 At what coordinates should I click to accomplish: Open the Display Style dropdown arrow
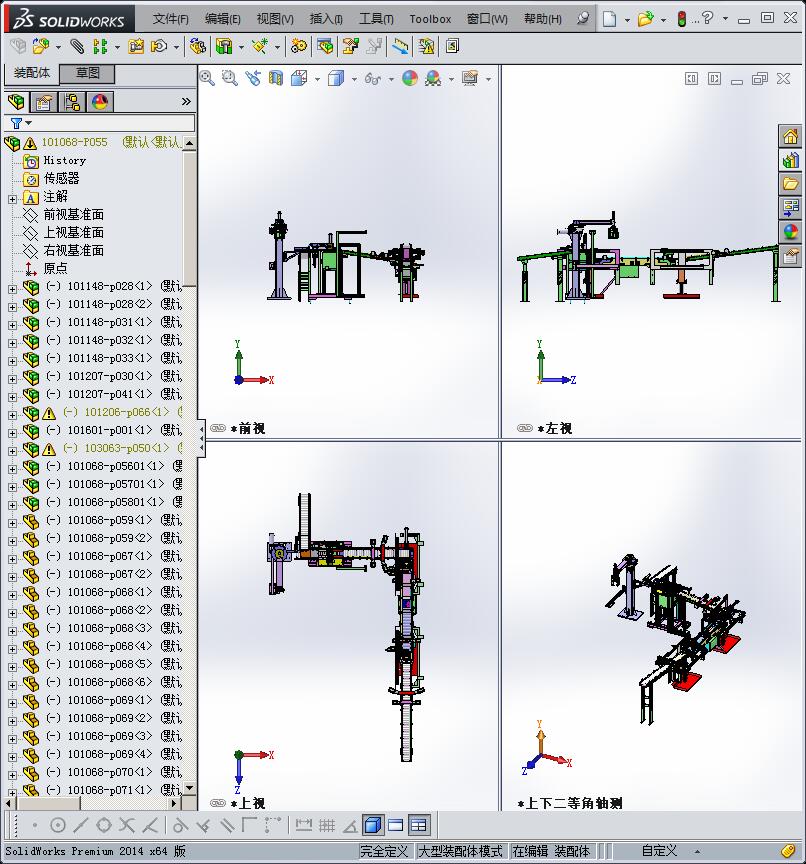[354, 79]
